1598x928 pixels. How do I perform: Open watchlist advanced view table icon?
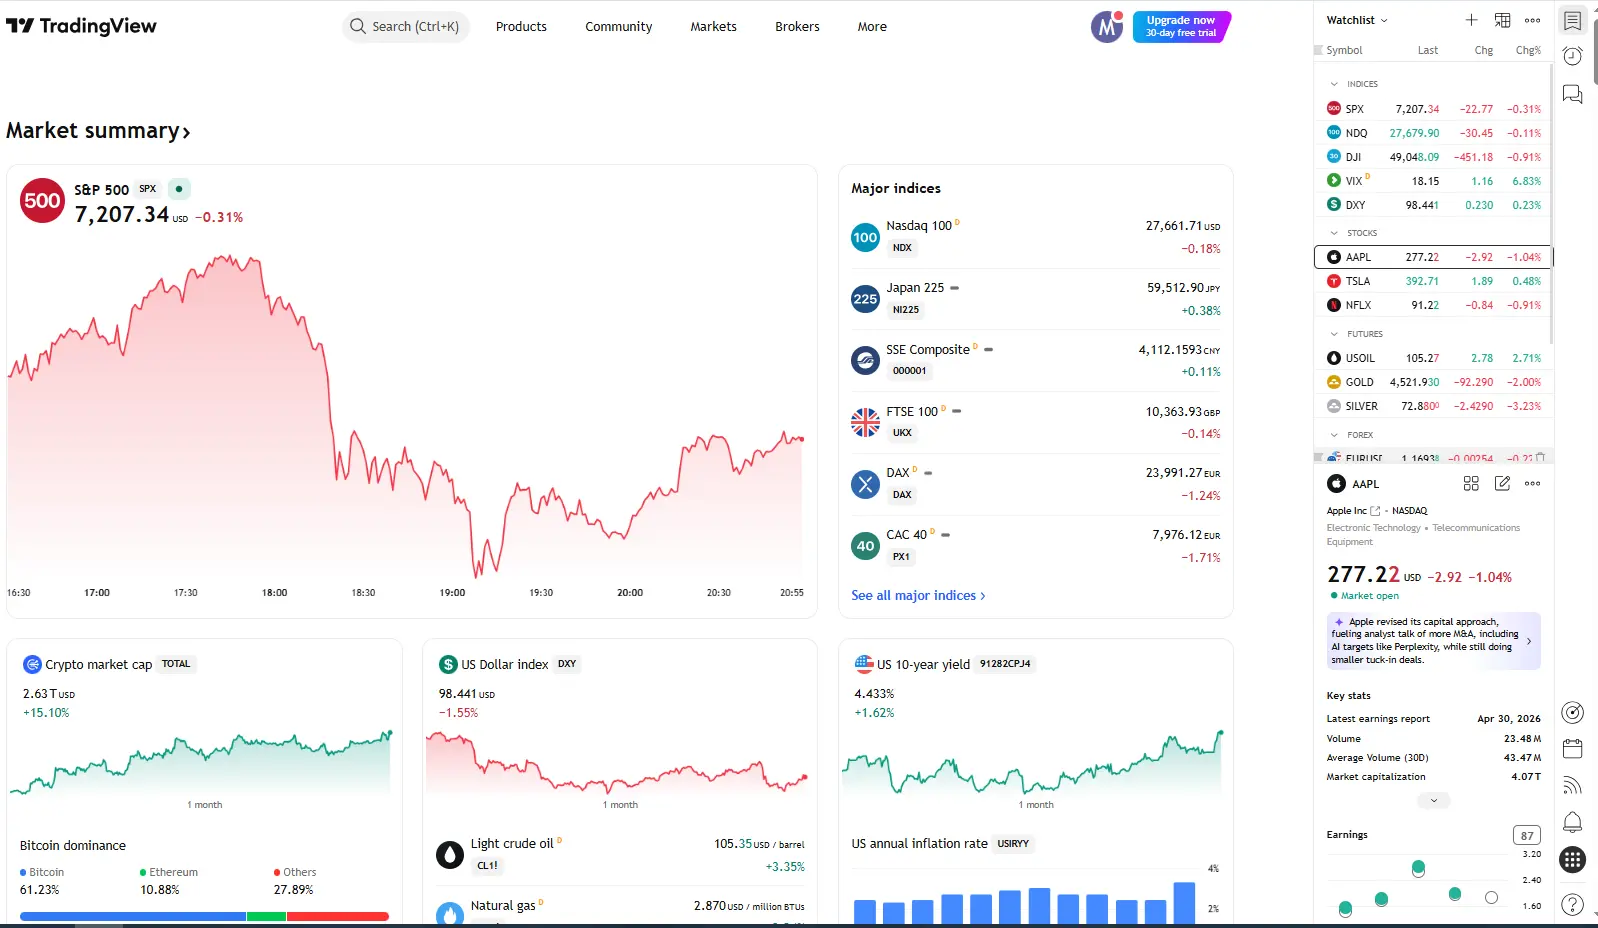[1502, 20]
